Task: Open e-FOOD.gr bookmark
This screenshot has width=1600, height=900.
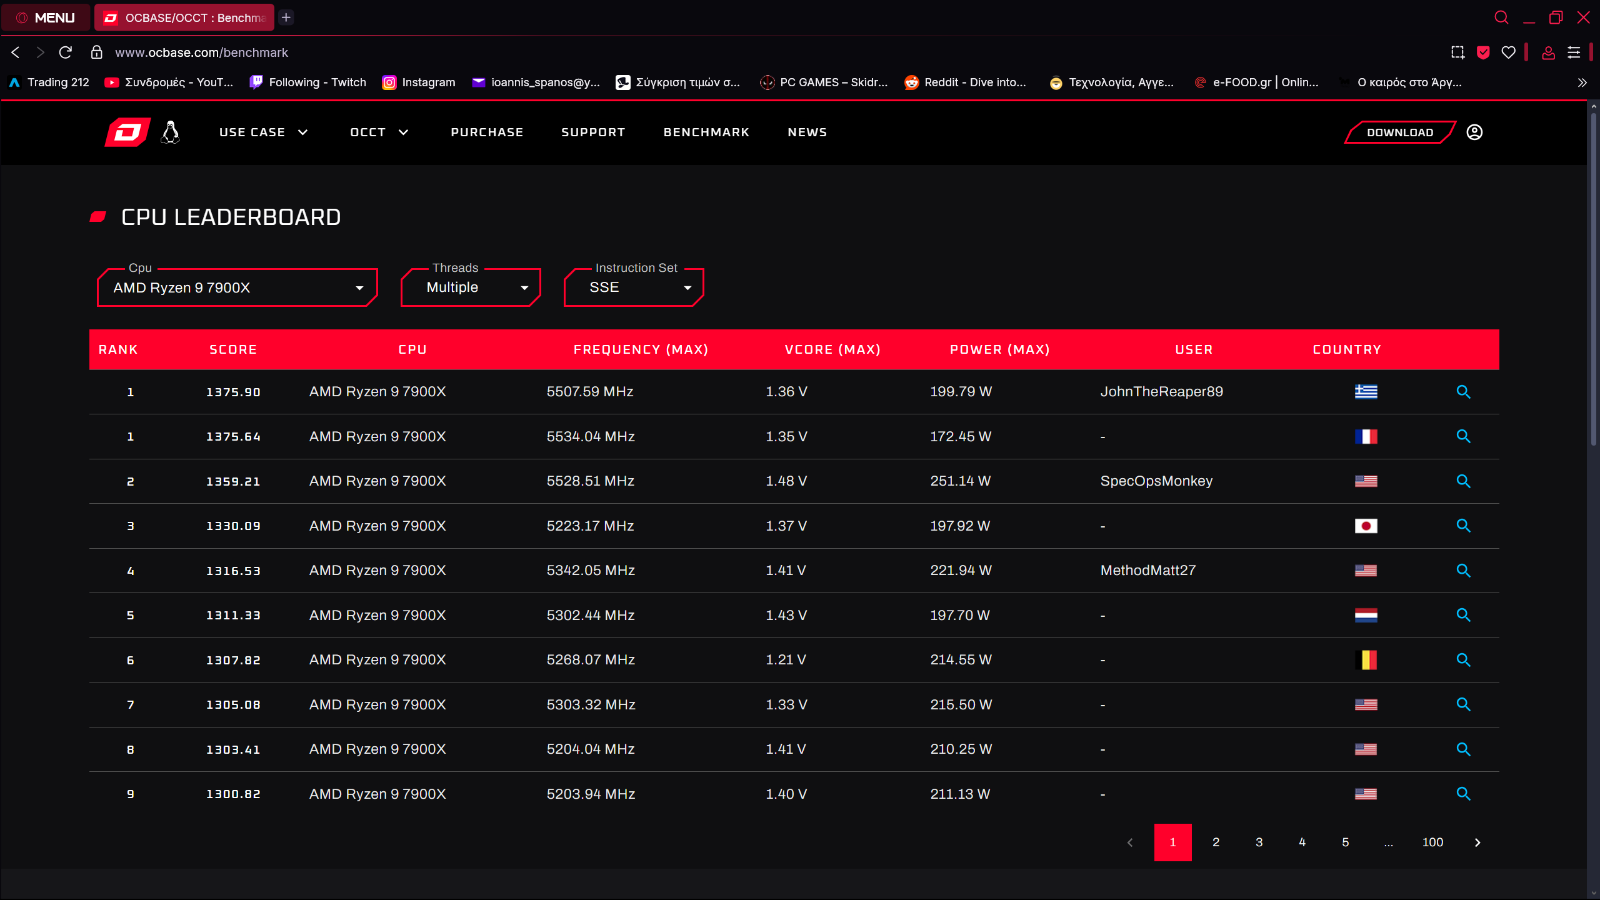Action: (x=1256, y=82)
